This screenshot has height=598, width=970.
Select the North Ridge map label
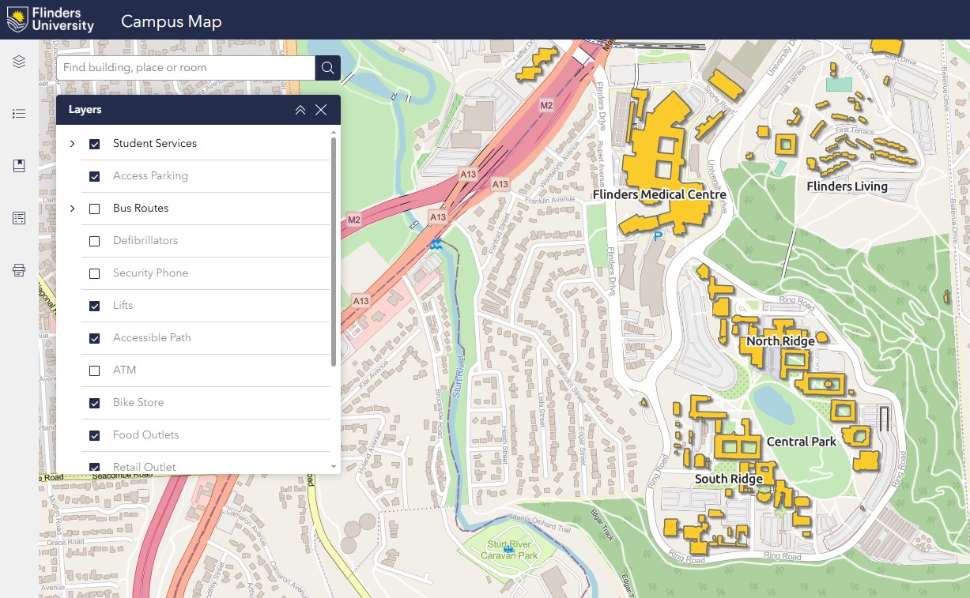(x=780, y=341)
